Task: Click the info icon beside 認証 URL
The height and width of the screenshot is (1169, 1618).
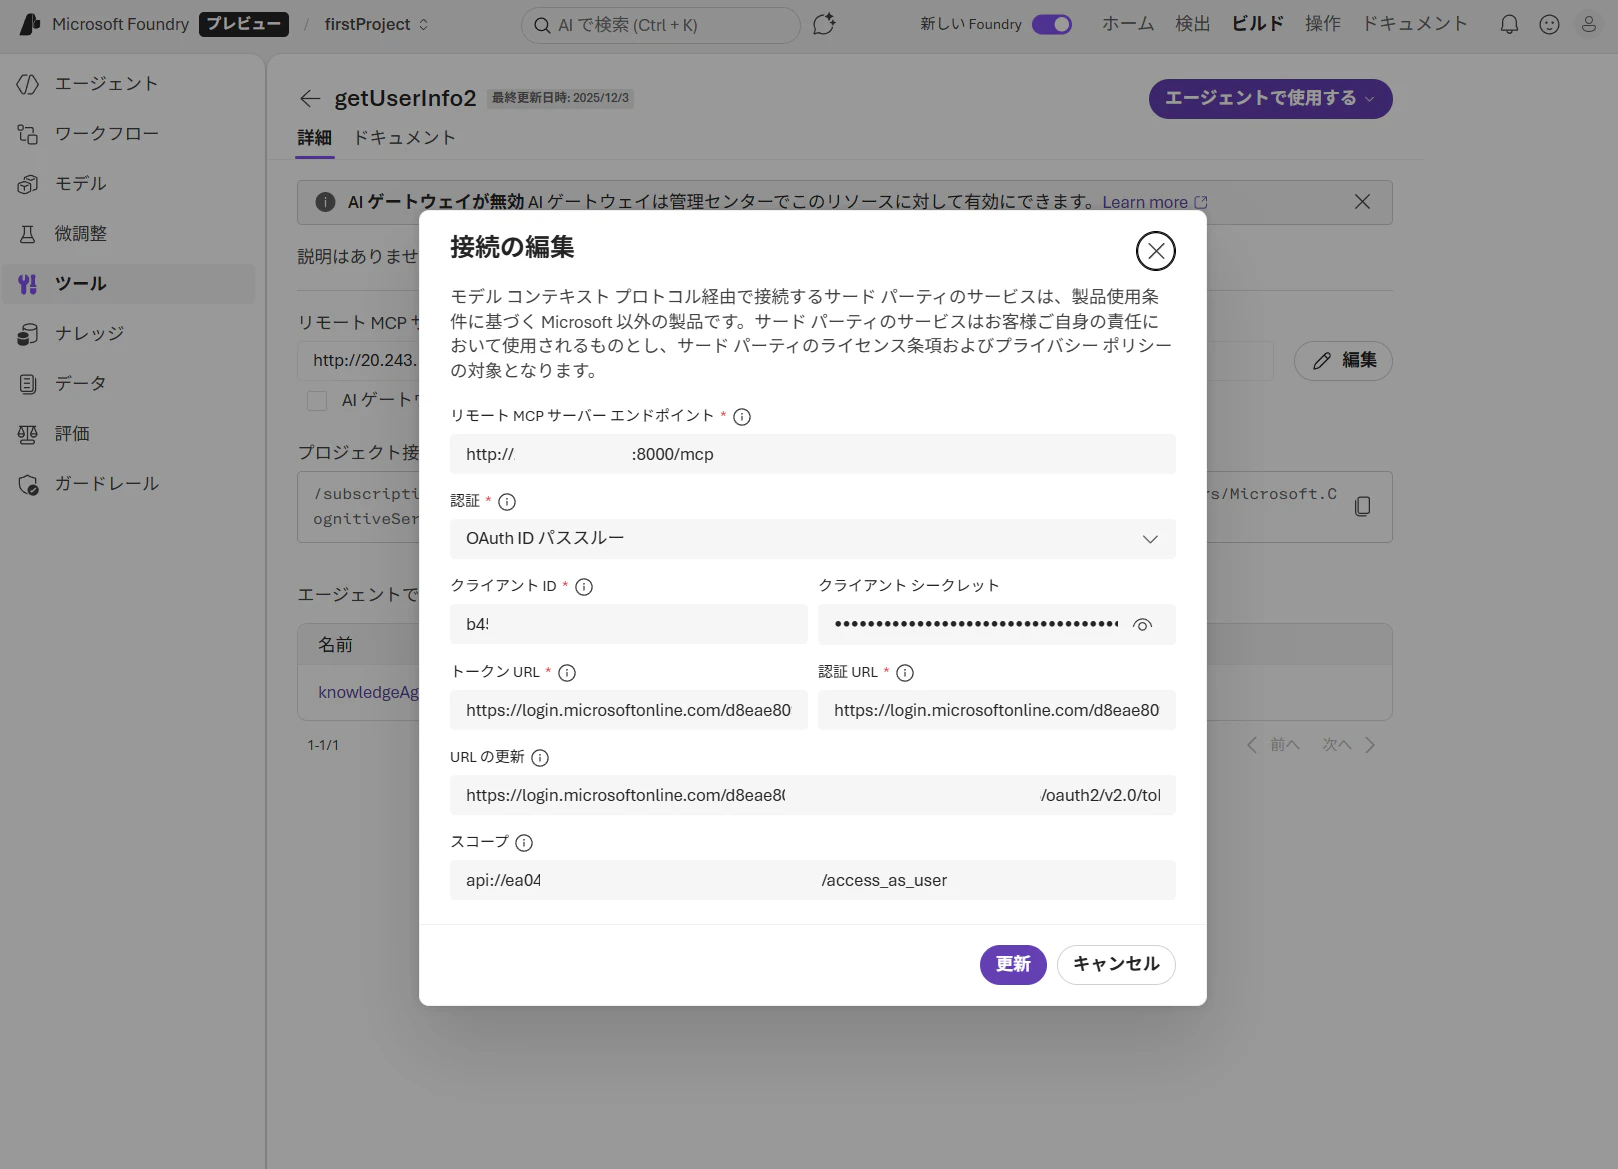Action: pyautogui.click(x=905, y=673)
